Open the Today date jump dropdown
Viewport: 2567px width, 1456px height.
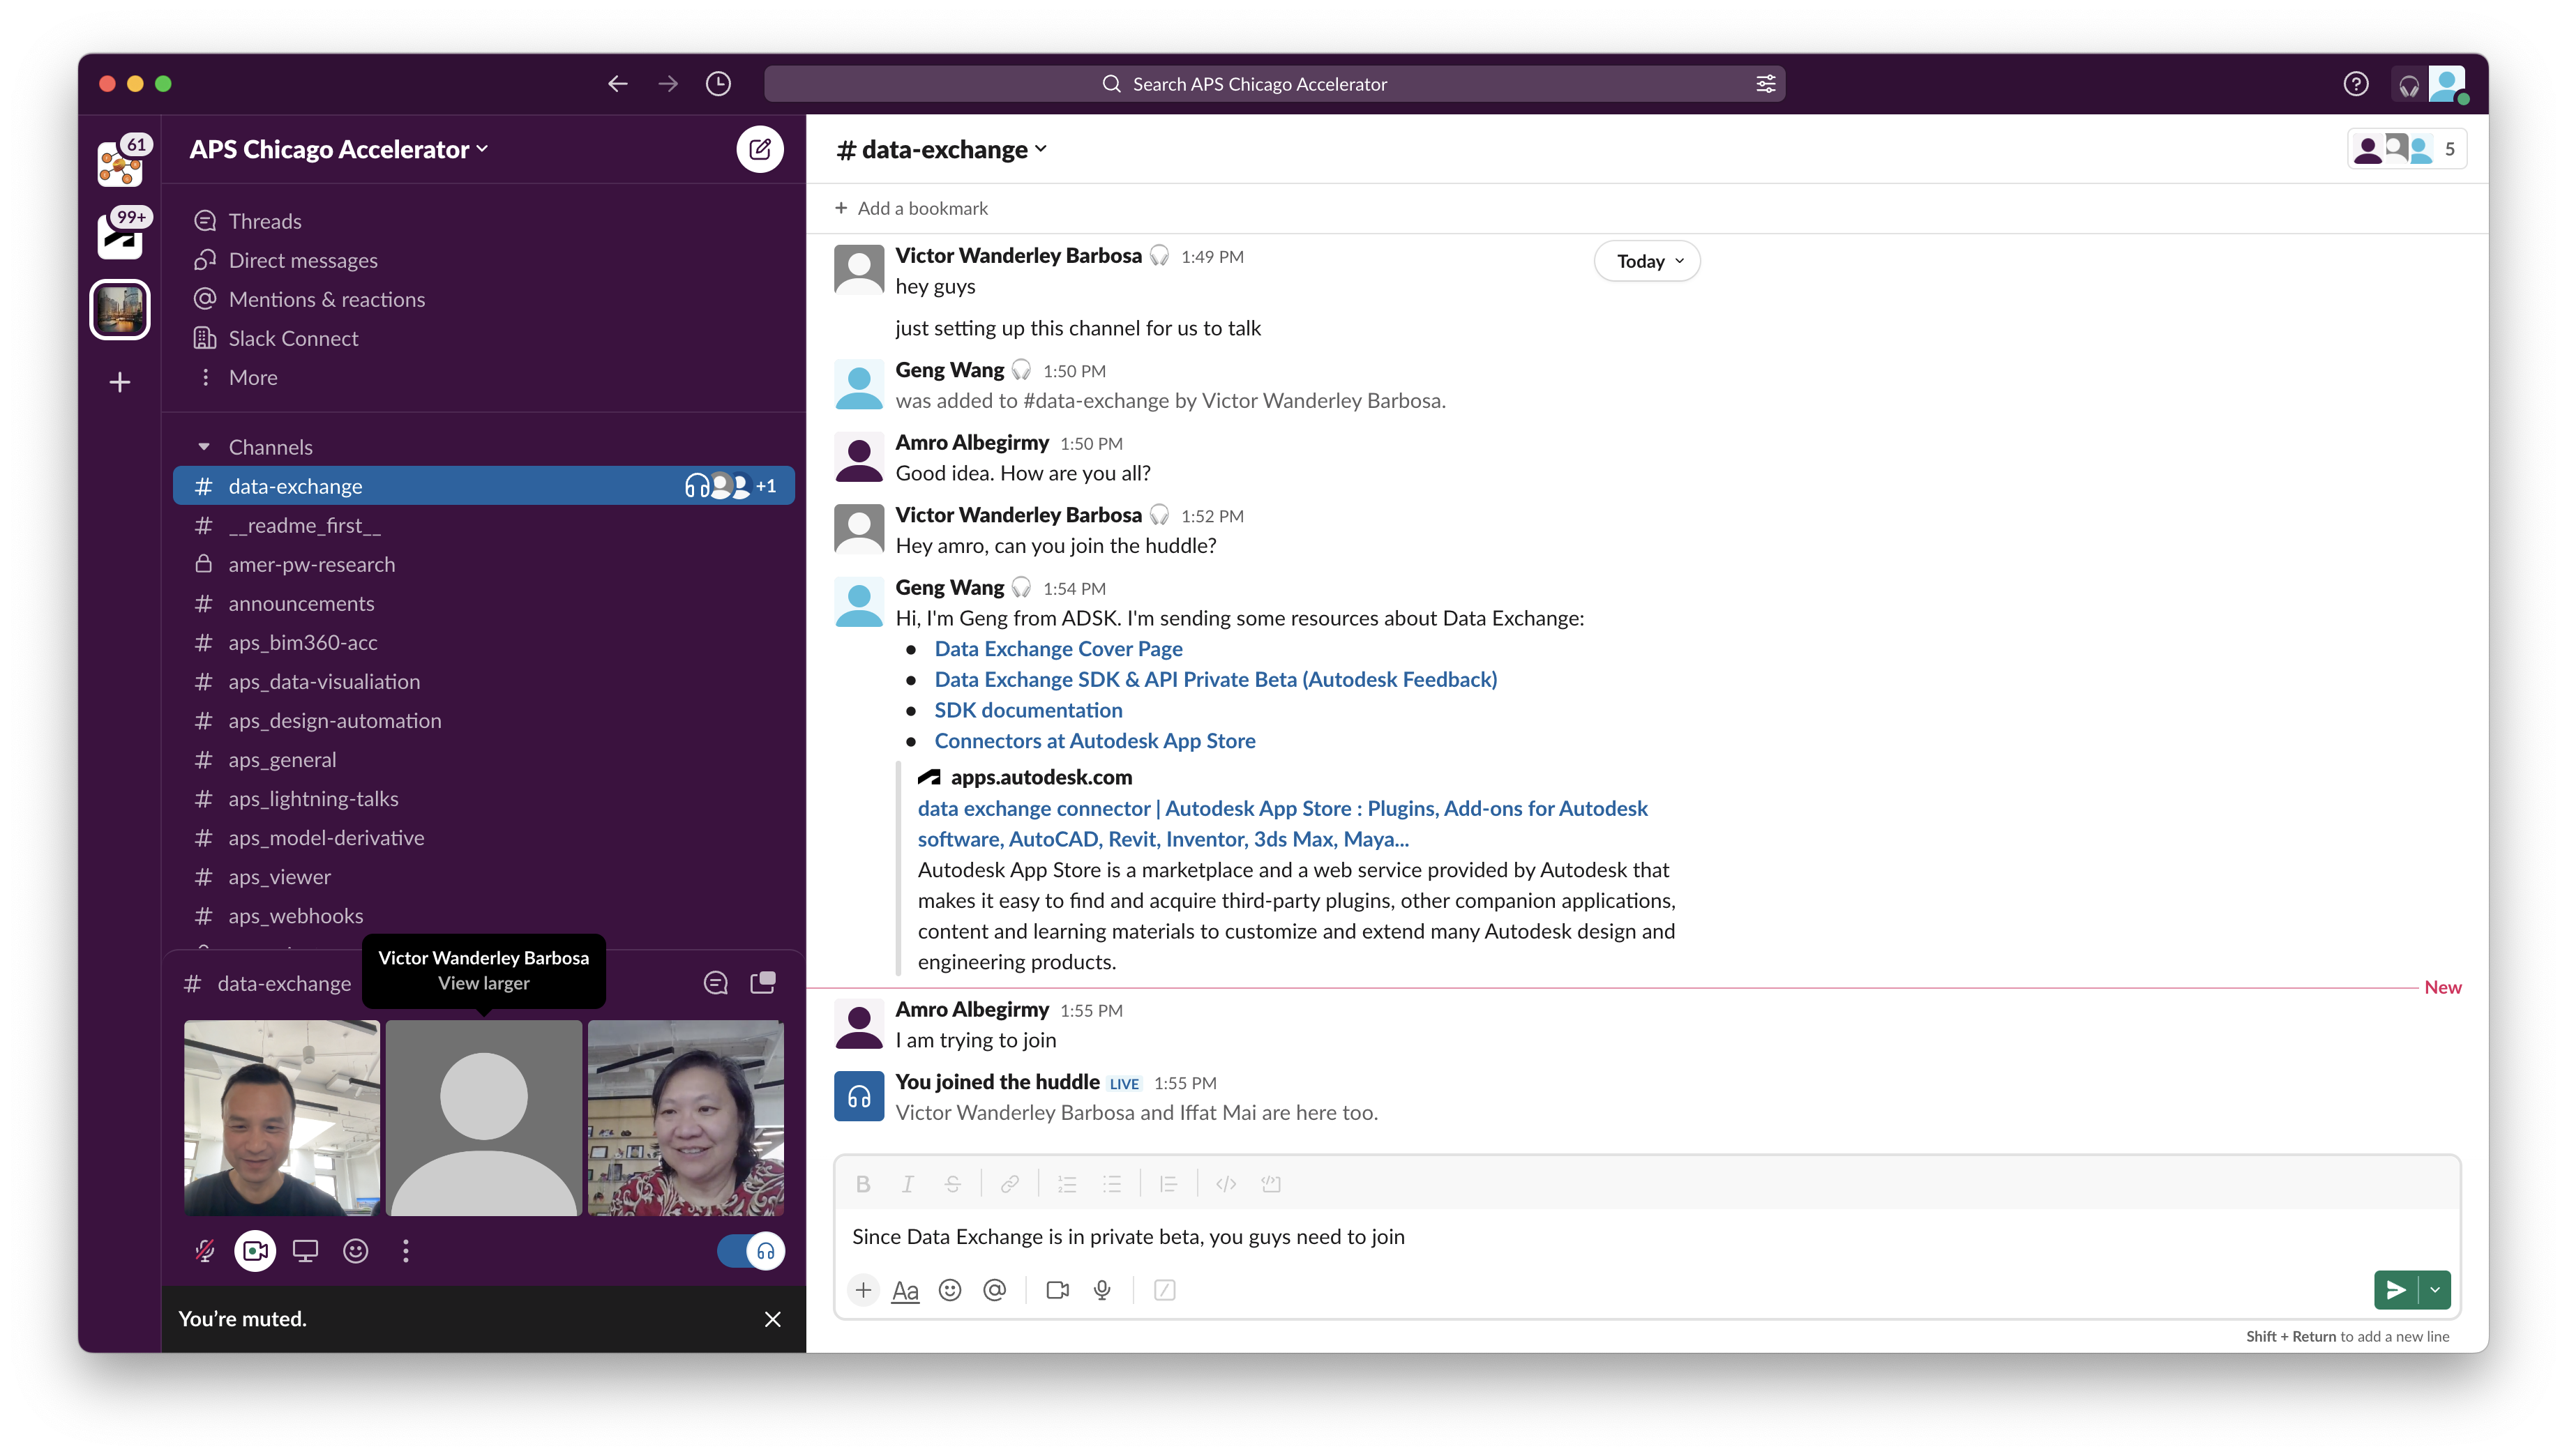(1646, 261)
